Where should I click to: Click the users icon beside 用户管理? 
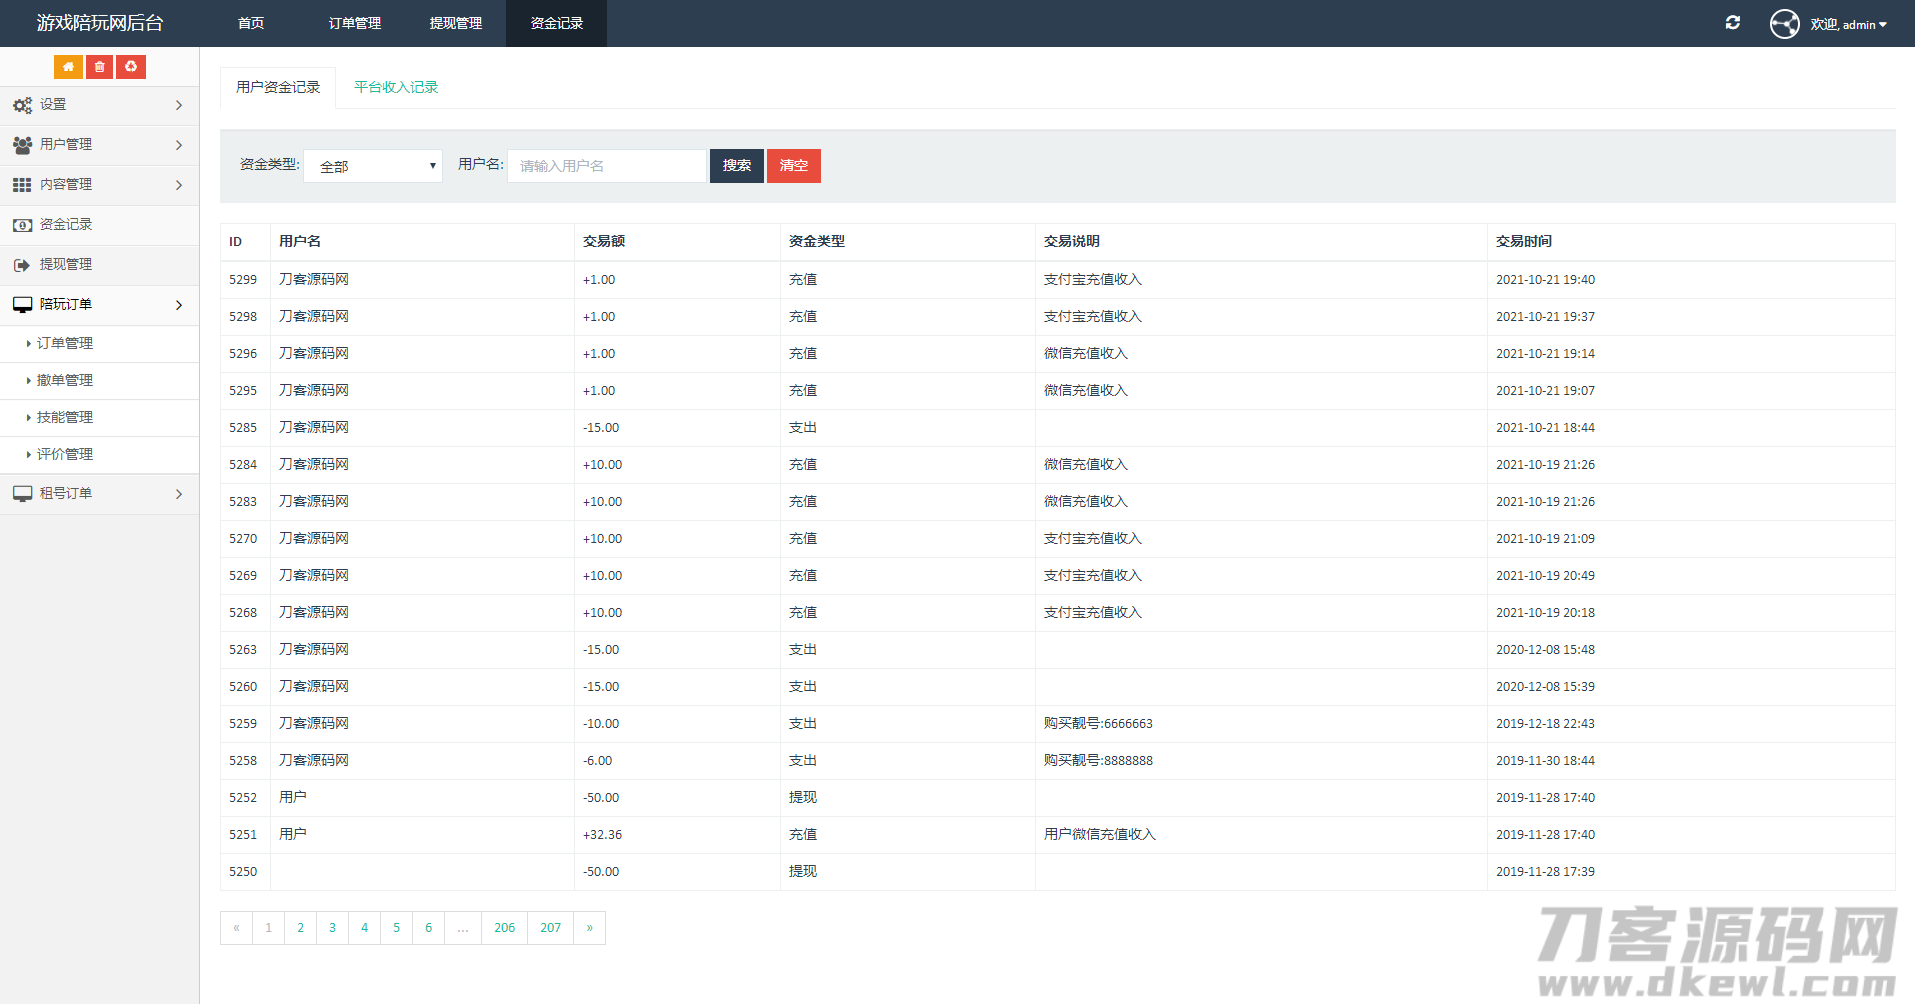point(22,145)
